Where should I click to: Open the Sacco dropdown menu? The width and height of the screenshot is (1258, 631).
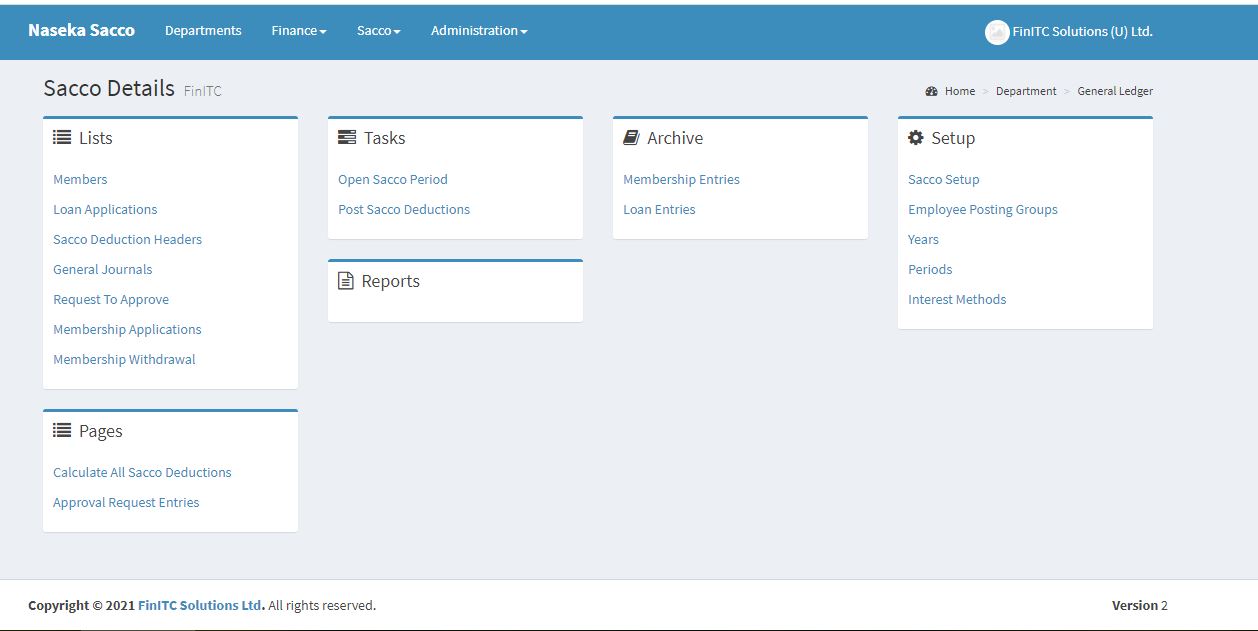tap(378, 31)
